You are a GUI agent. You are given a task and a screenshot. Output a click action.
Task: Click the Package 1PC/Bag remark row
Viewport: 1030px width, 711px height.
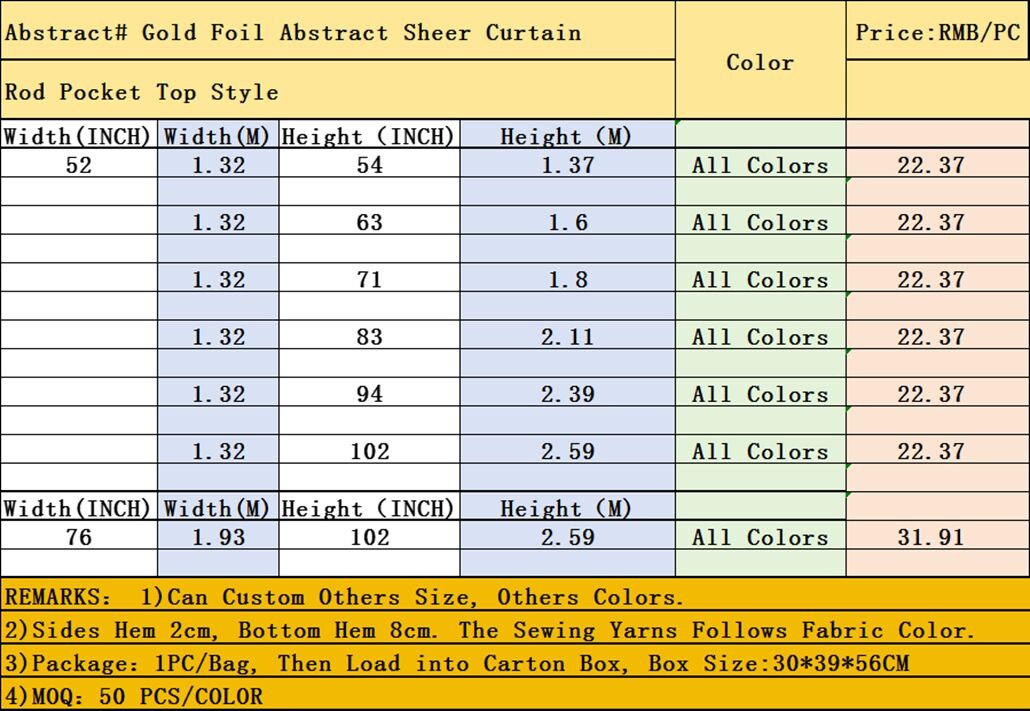(515, 662)
